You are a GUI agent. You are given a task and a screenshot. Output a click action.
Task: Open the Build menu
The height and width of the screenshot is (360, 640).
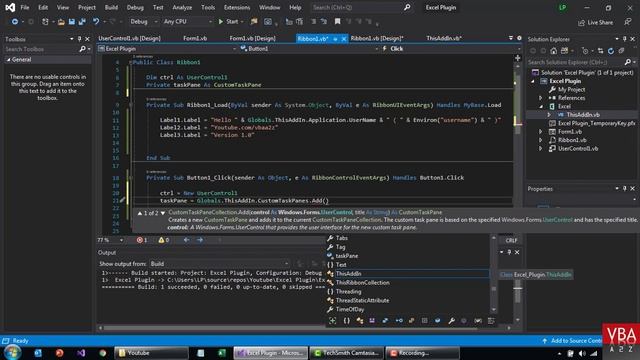(111, 7)
